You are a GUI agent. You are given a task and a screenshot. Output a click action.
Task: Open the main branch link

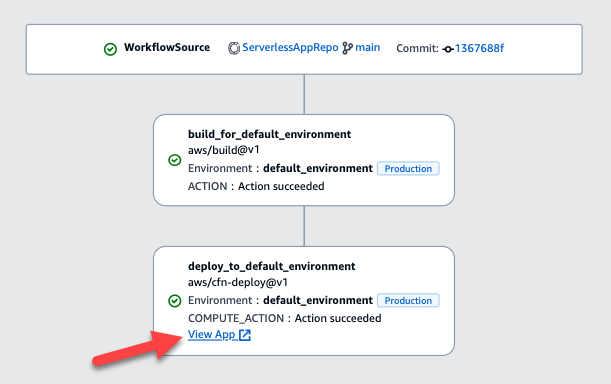(x=367, y=48)
